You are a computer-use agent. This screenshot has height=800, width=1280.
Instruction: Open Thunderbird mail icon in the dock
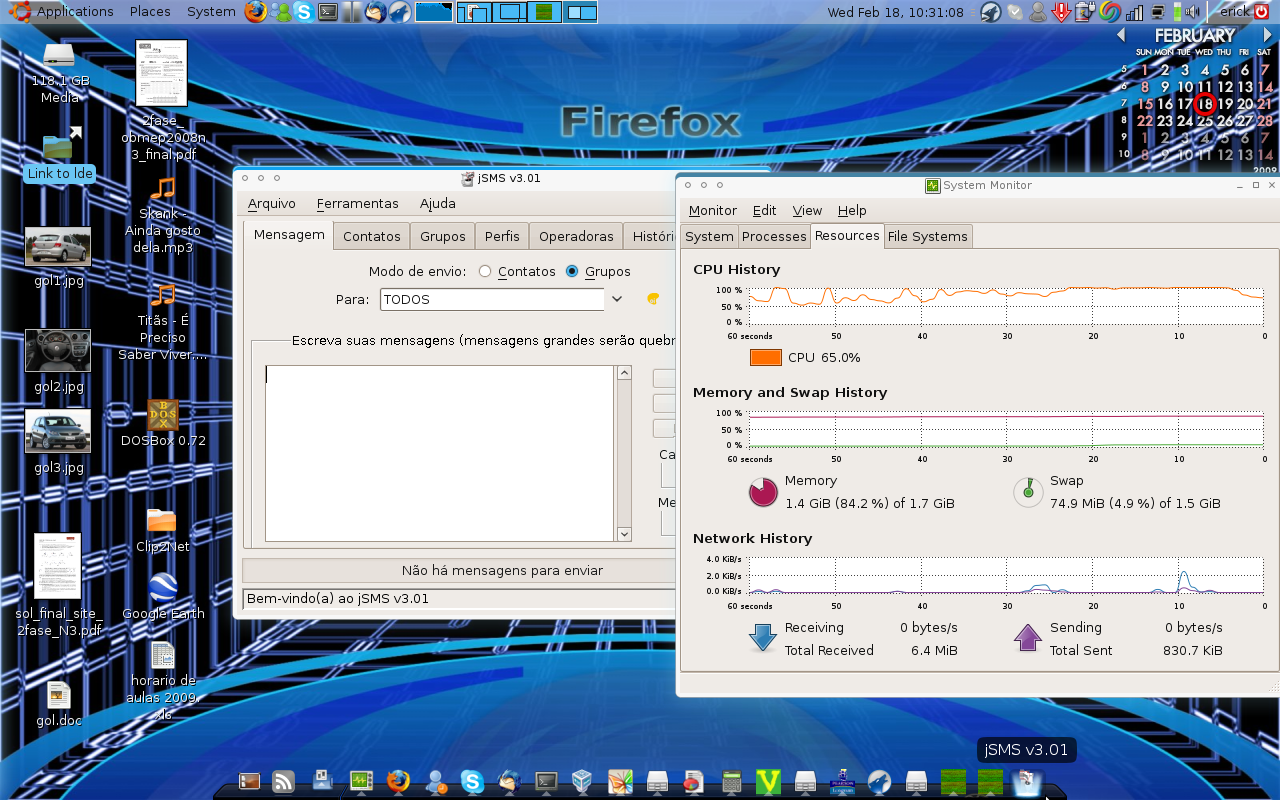tap(509, 781)
